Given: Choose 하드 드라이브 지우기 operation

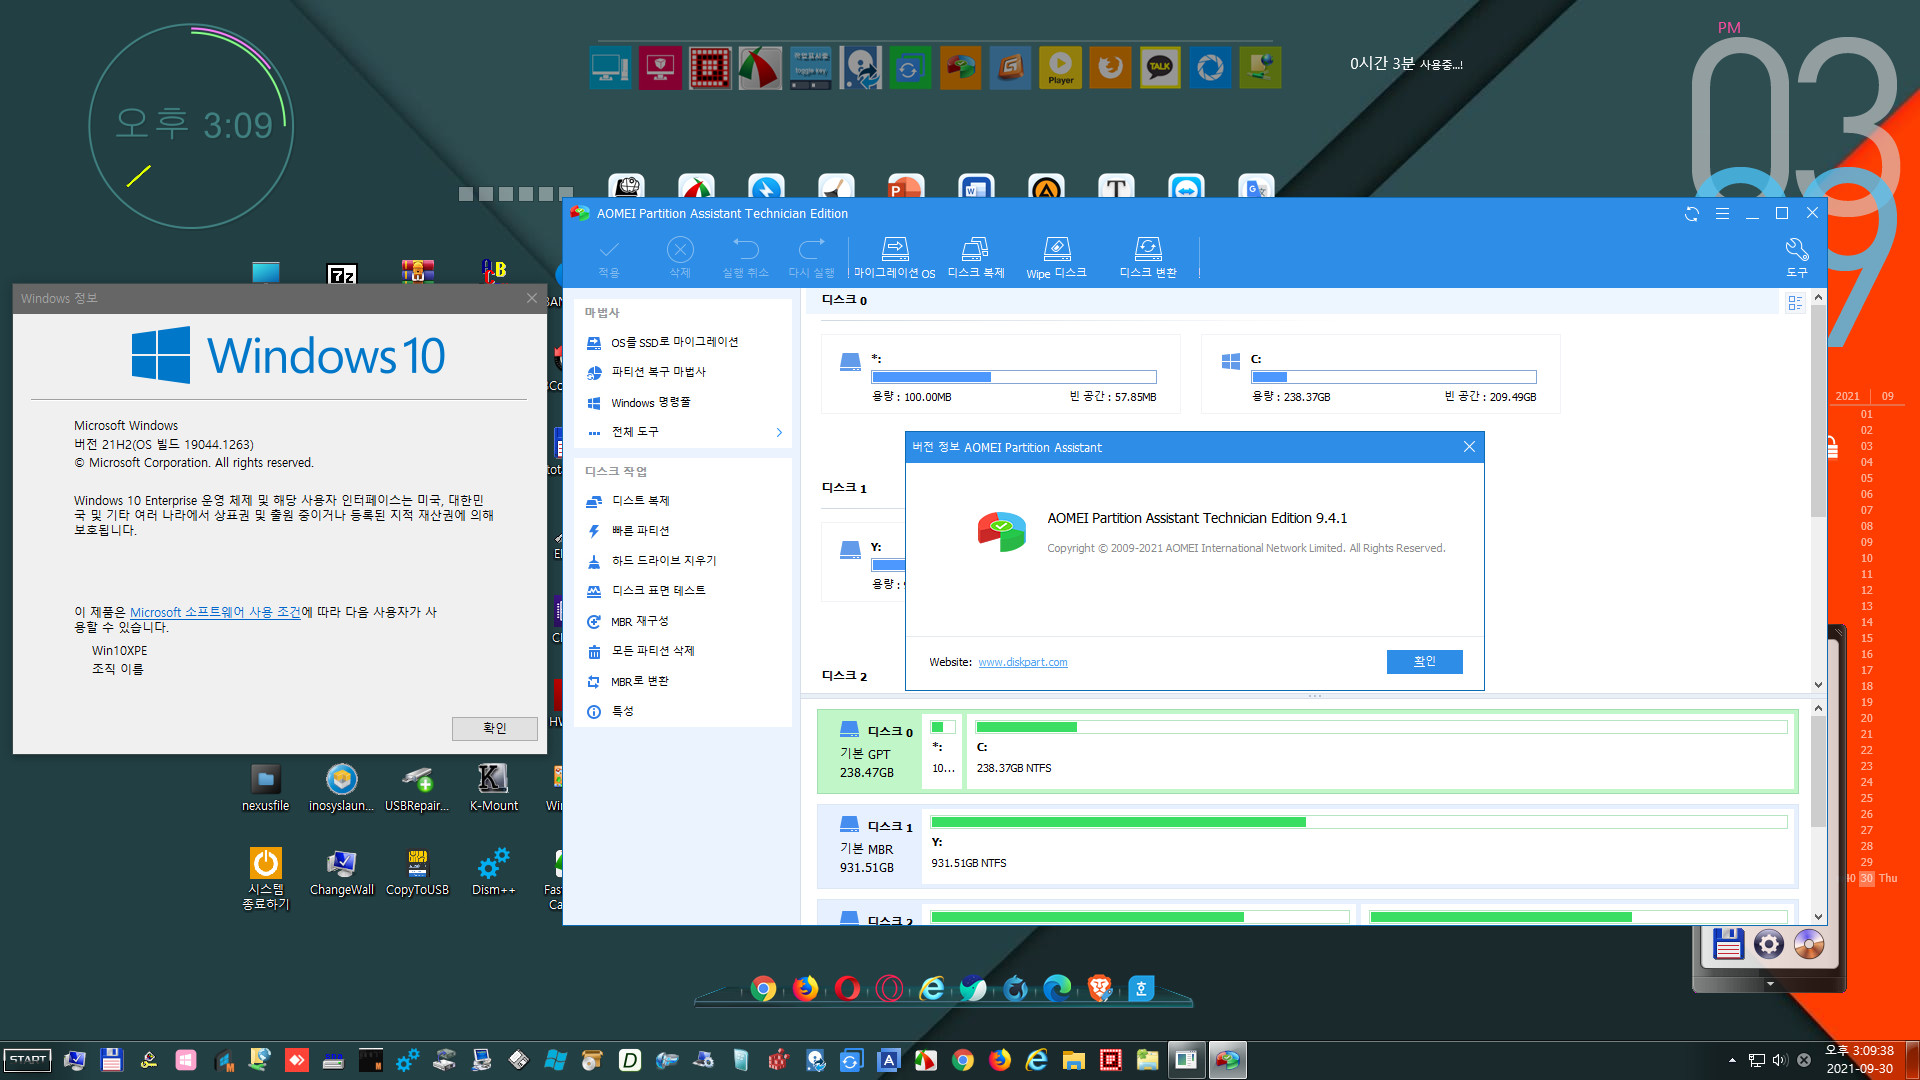Looking at the screenshot, I should click(663, 561).
